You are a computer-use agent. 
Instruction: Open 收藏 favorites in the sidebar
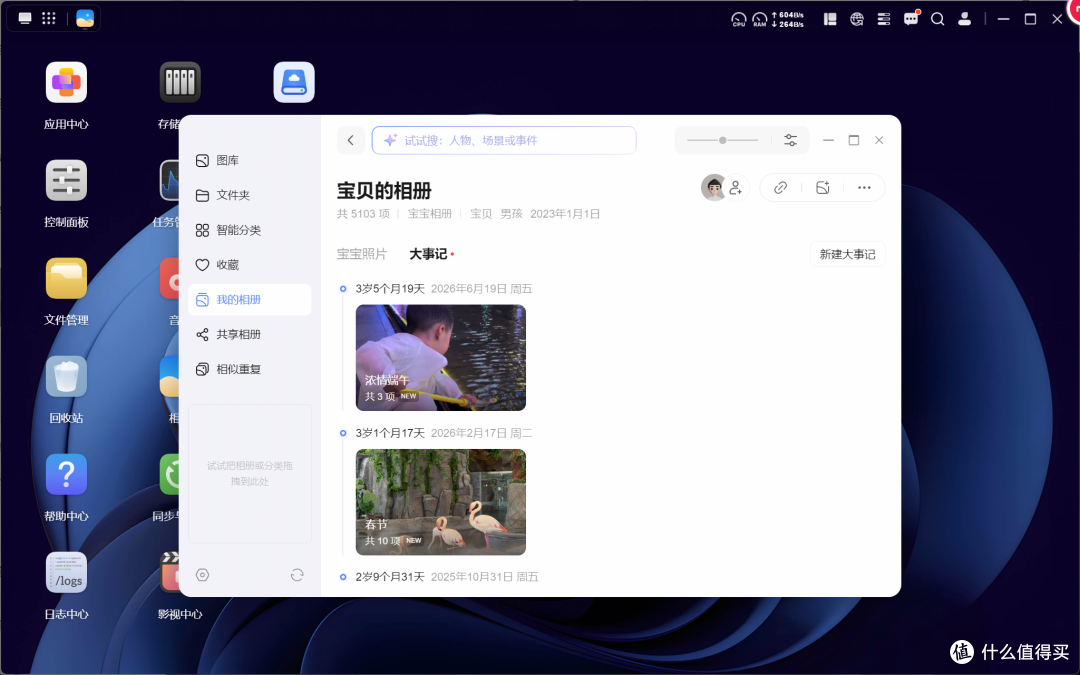[x=249, y=264]
